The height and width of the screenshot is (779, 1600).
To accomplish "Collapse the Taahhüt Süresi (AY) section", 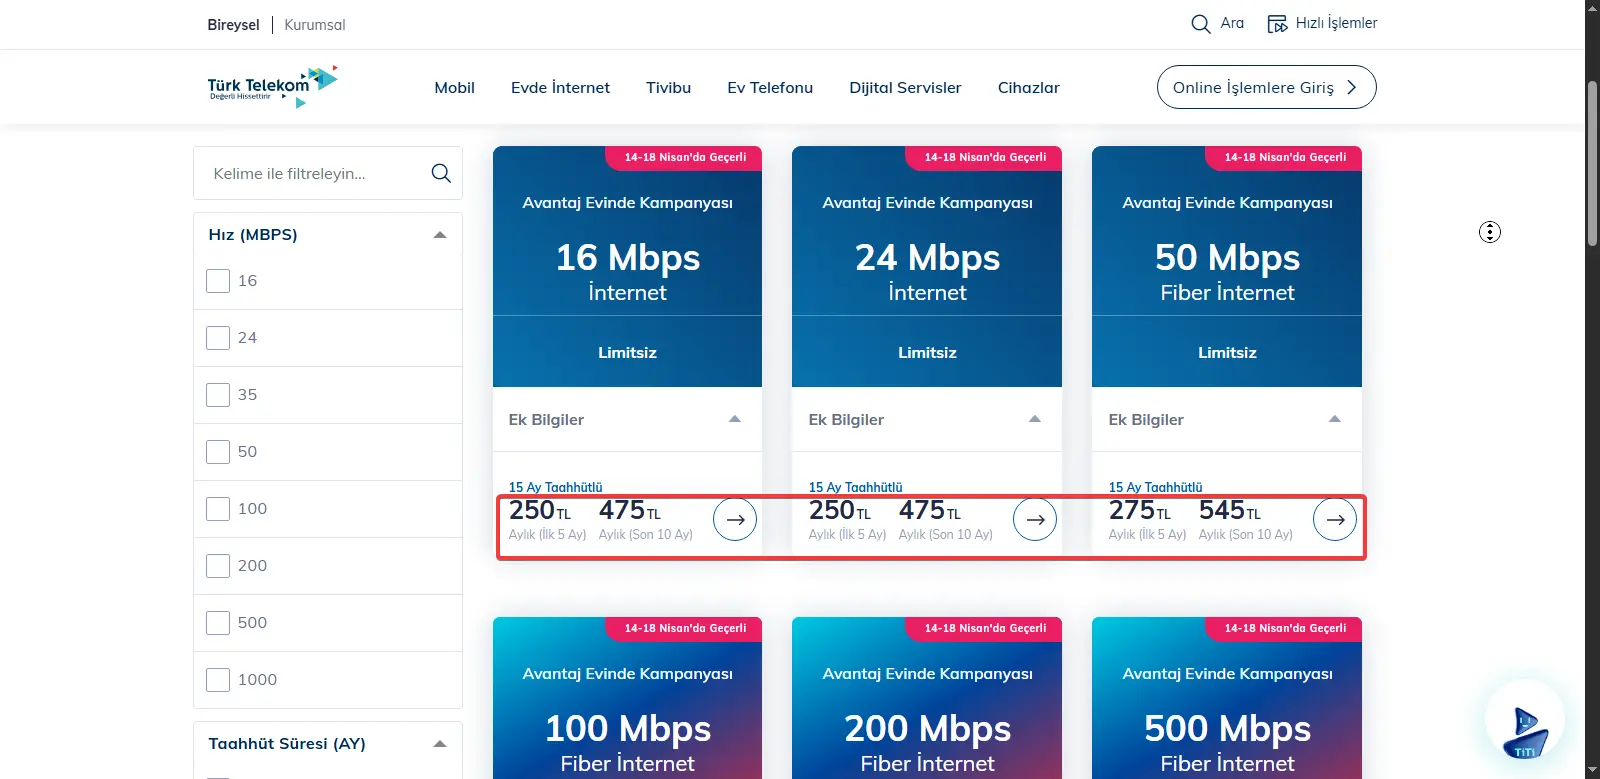I will [440, 744].
